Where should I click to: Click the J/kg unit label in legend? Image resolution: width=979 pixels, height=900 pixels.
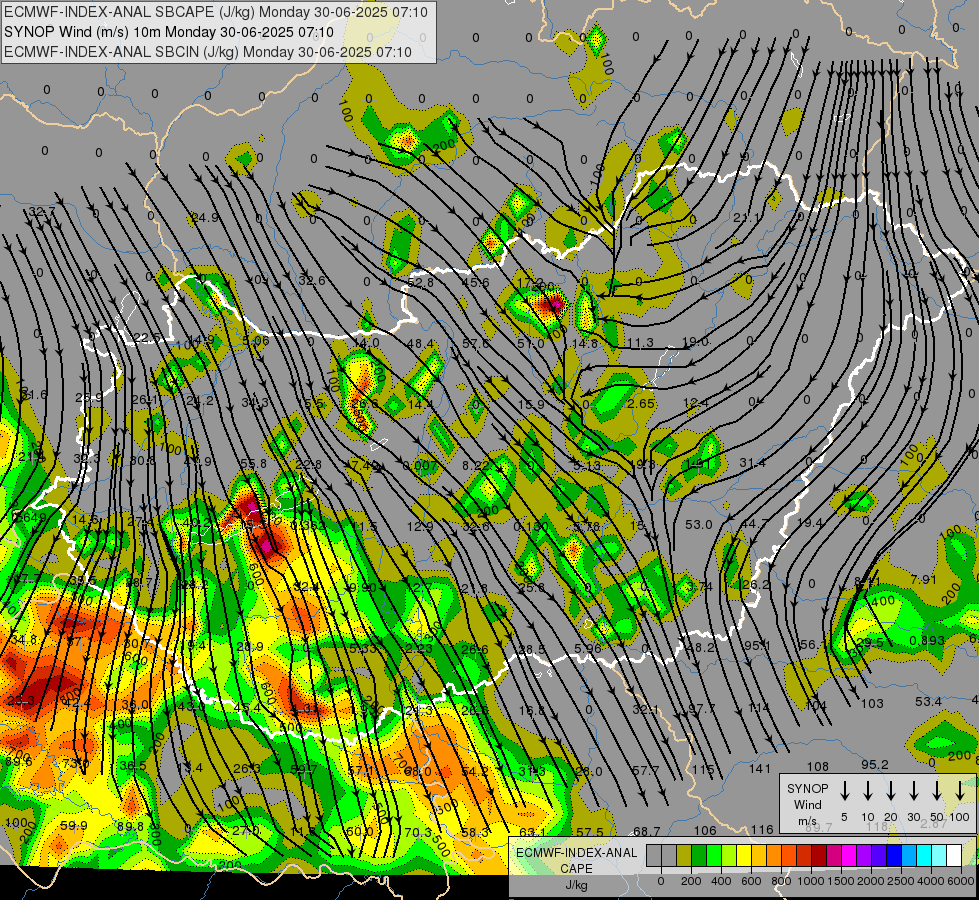point(576,885)
